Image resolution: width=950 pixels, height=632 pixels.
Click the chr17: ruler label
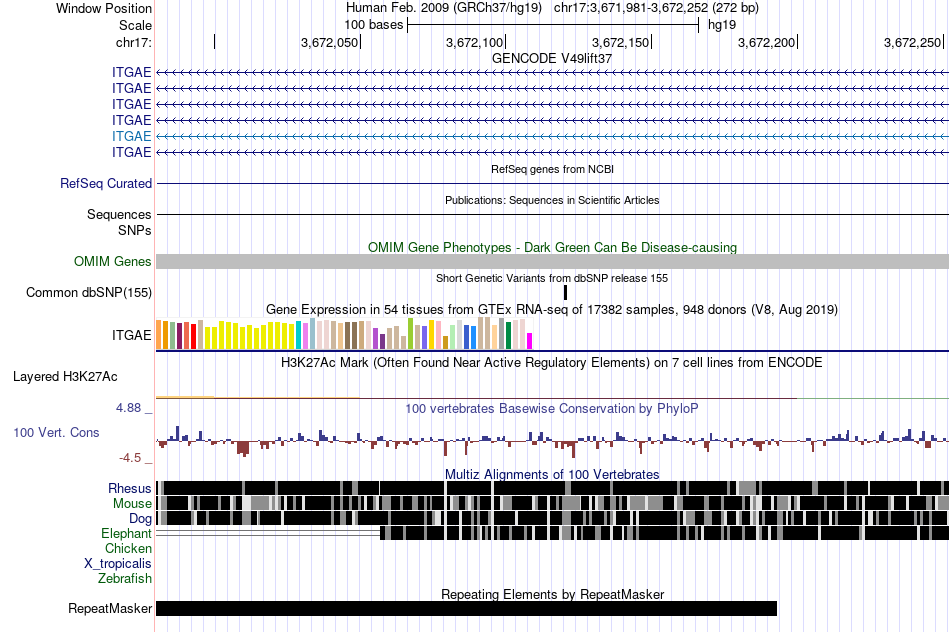133,42
